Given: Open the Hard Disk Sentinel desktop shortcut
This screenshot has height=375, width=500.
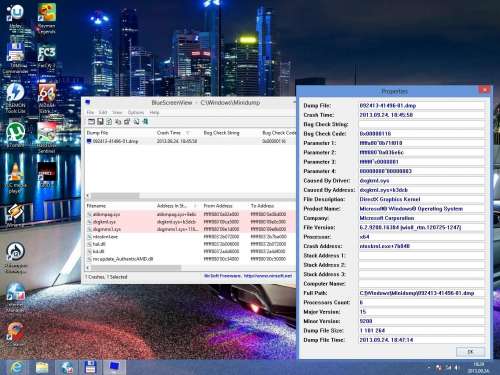Looking at the screenshot, I should (x=47, y=137).
